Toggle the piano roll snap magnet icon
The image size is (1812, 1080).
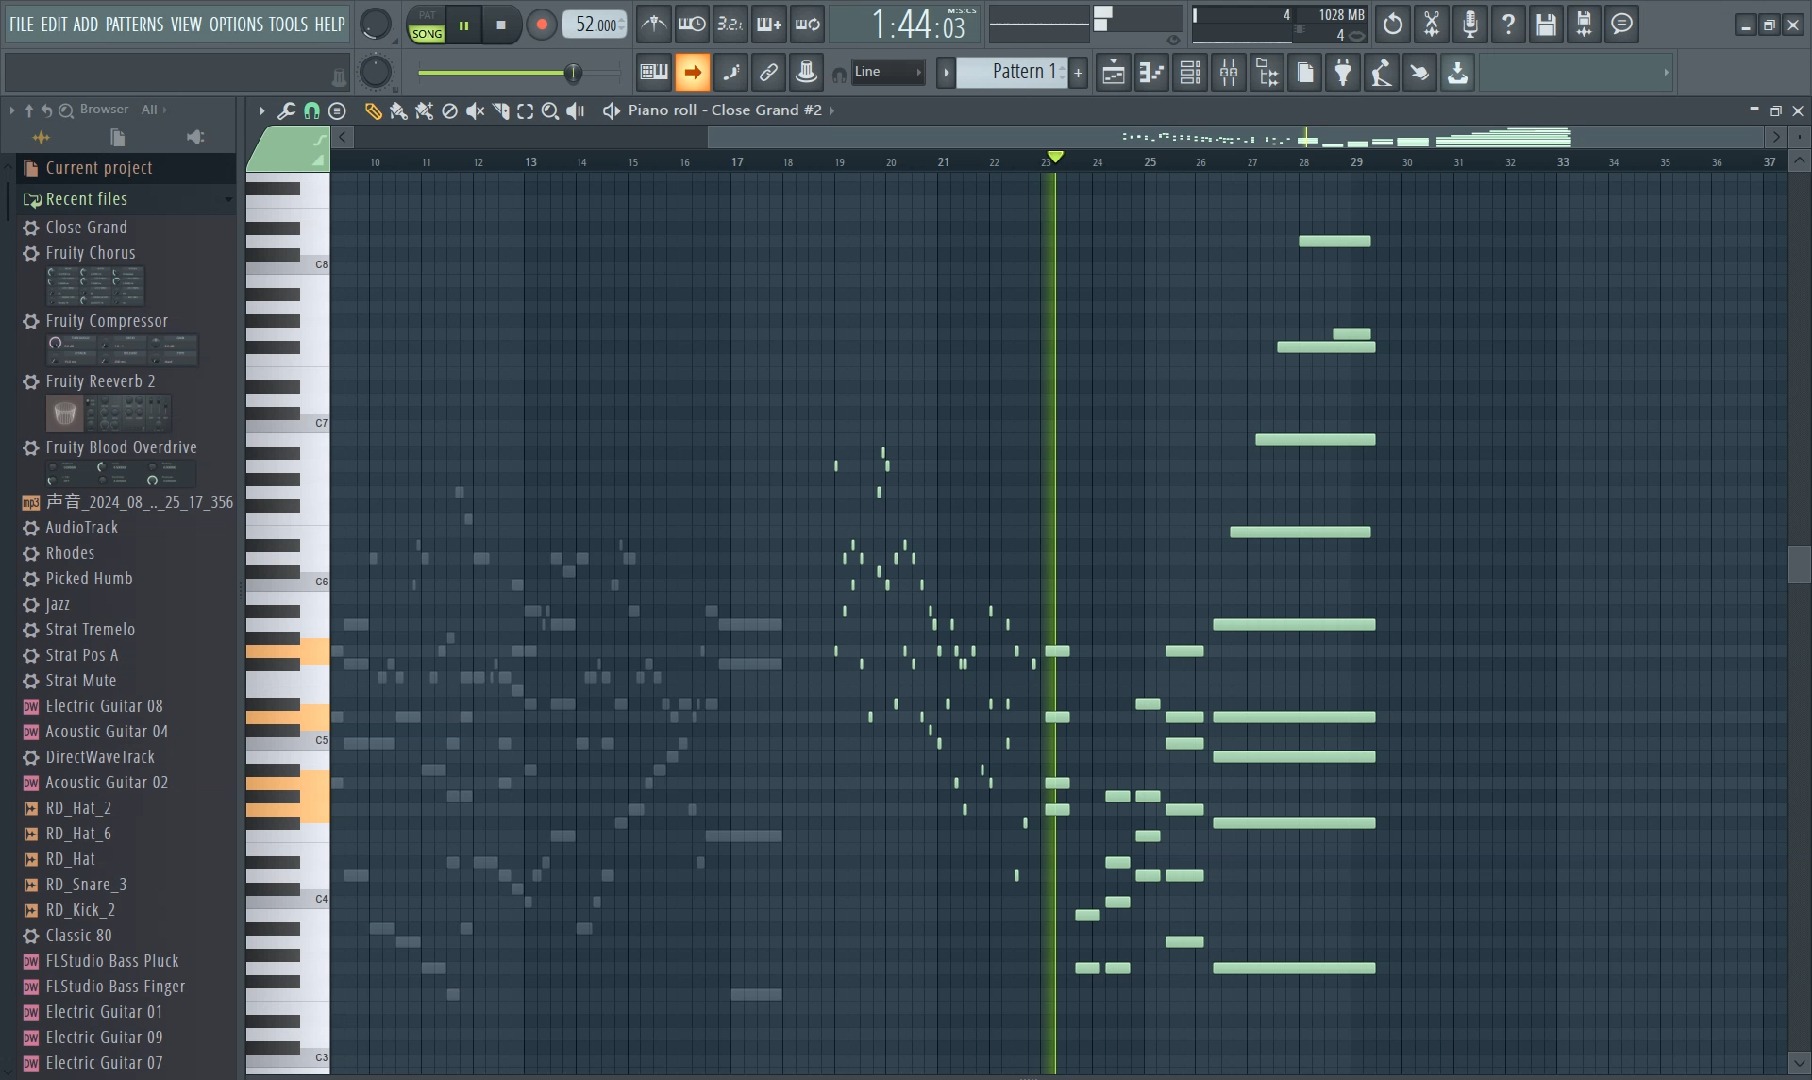coord(312,111)
